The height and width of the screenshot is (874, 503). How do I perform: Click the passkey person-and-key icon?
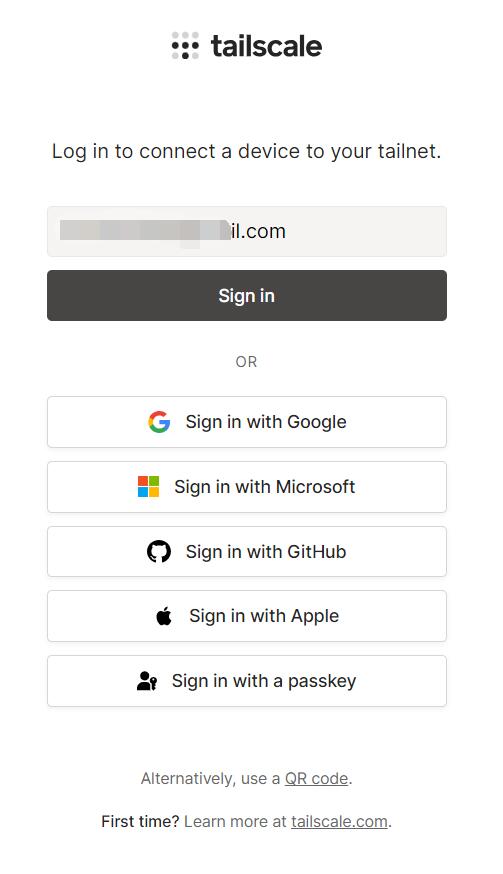coord(147,681)
